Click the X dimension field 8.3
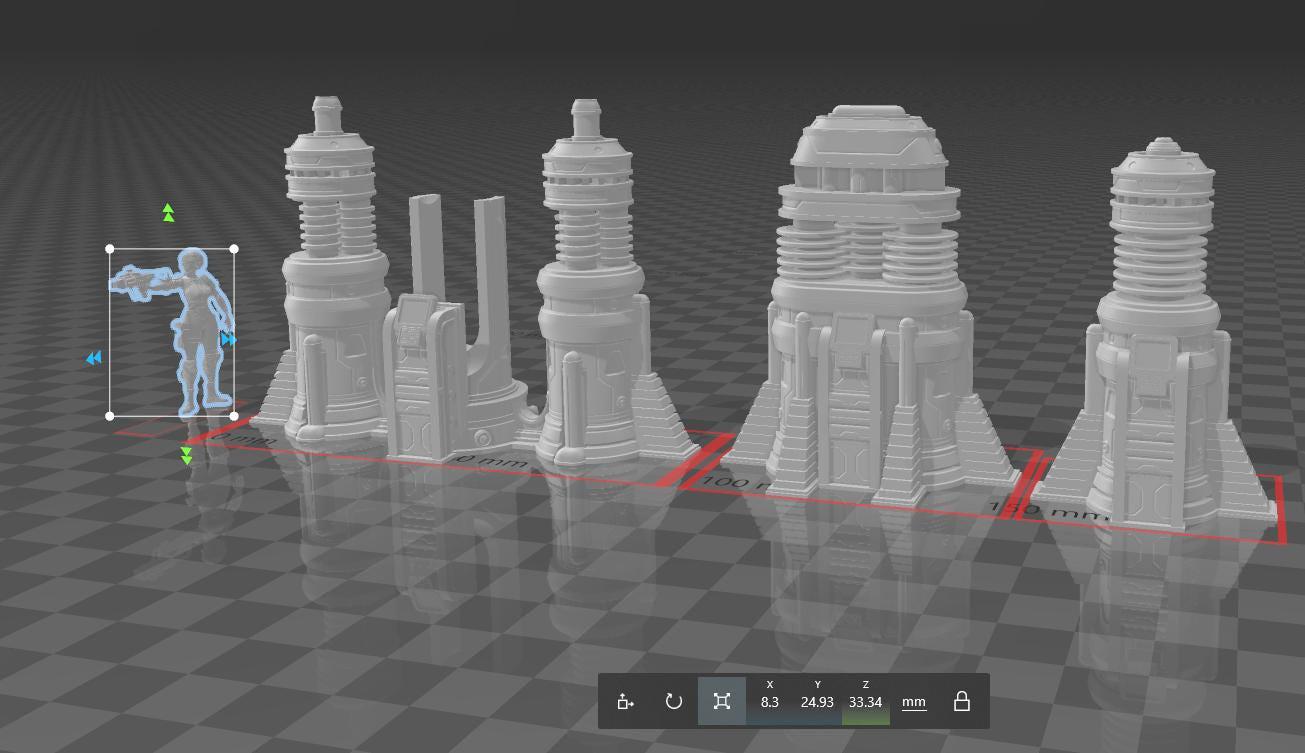 [x=769, y=702]
